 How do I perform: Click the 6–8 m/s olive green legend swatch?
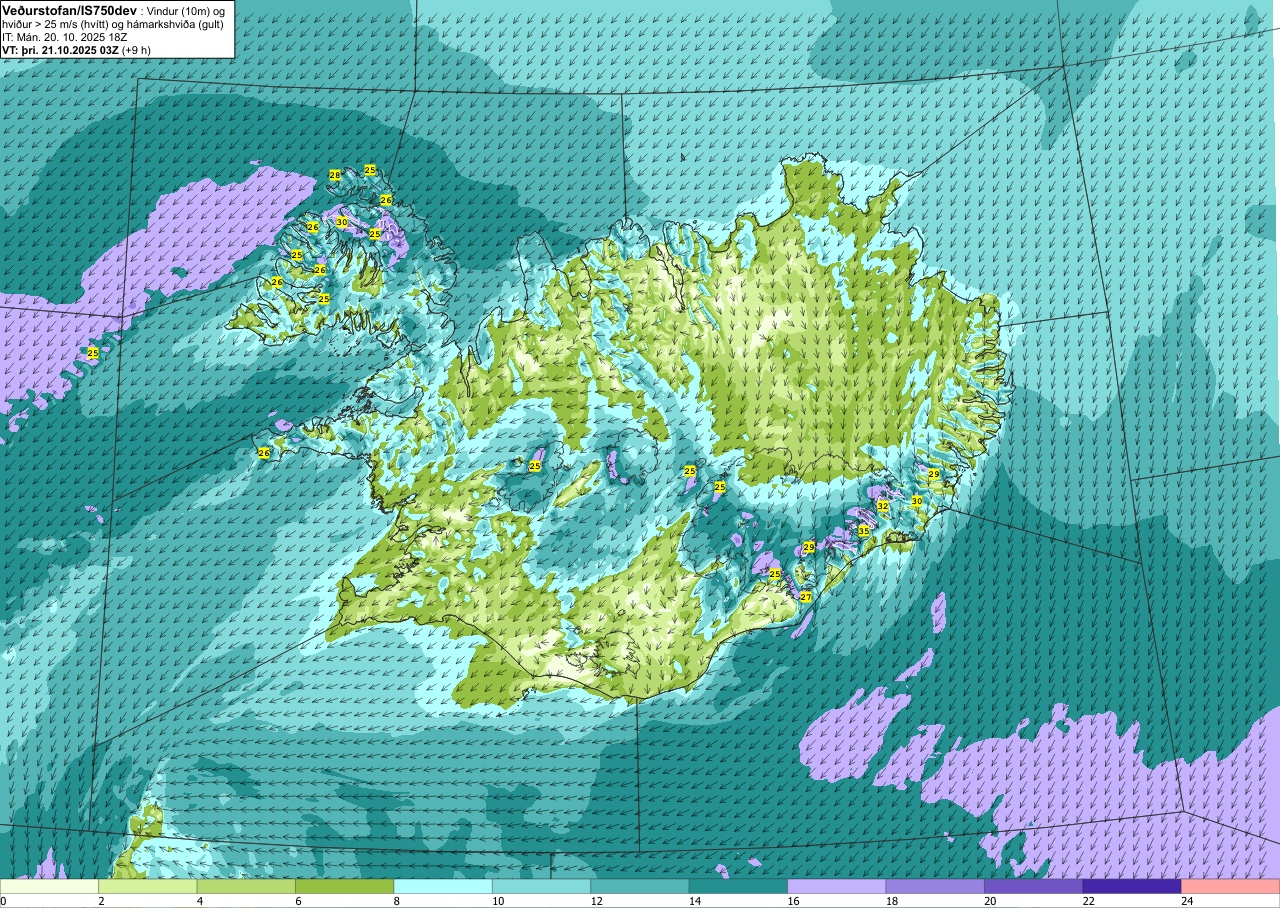(x=345, y=886)
